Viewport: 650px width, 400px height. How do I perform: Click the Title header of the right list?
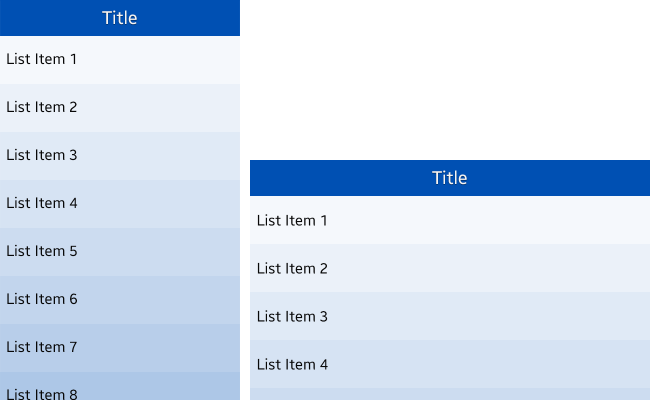pyautogui.click(x=450, y=178)
